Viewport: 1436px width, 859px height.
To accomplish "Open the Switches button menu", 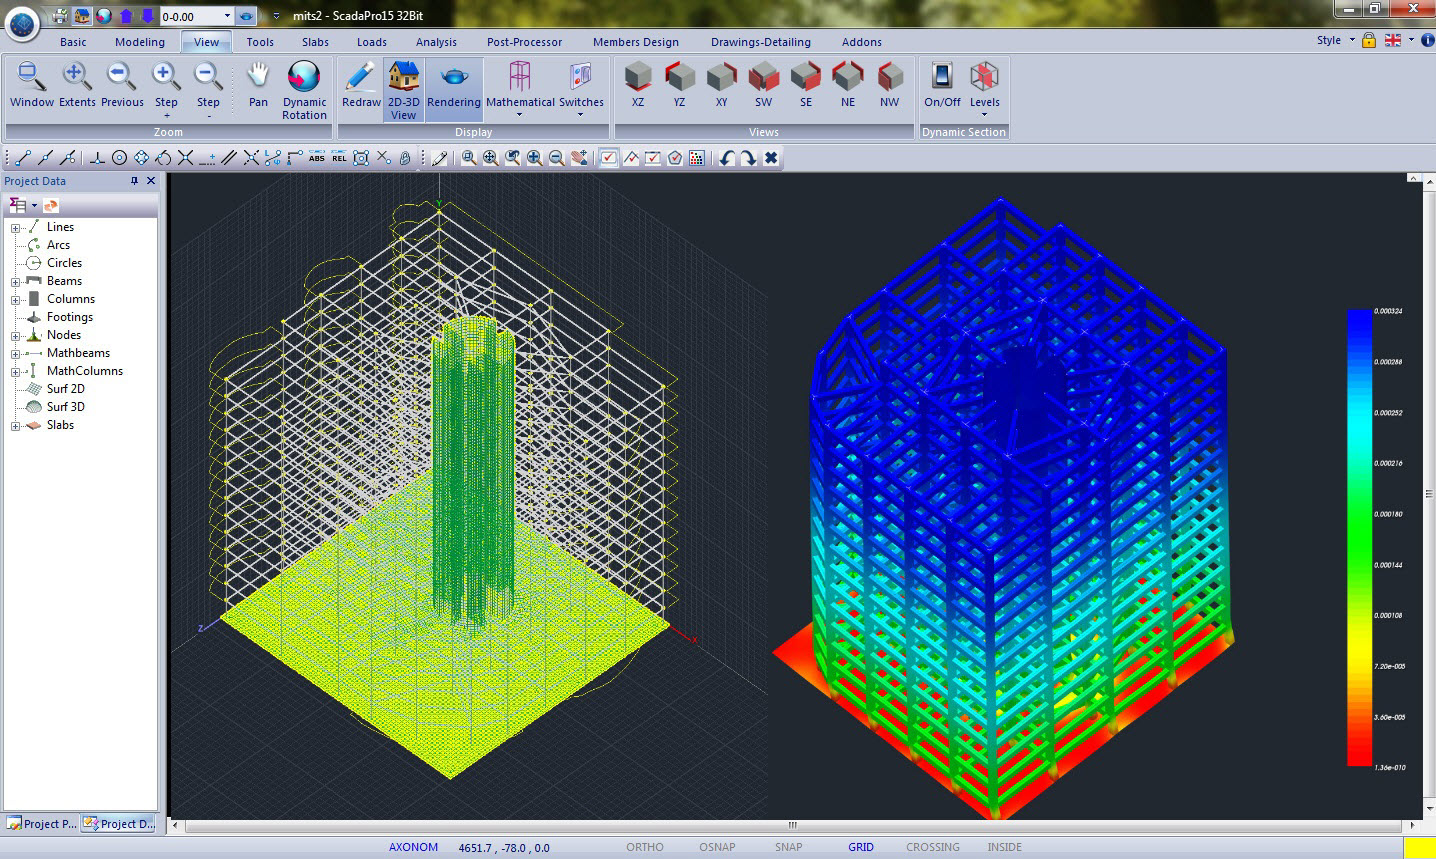I will pos(581,89).
